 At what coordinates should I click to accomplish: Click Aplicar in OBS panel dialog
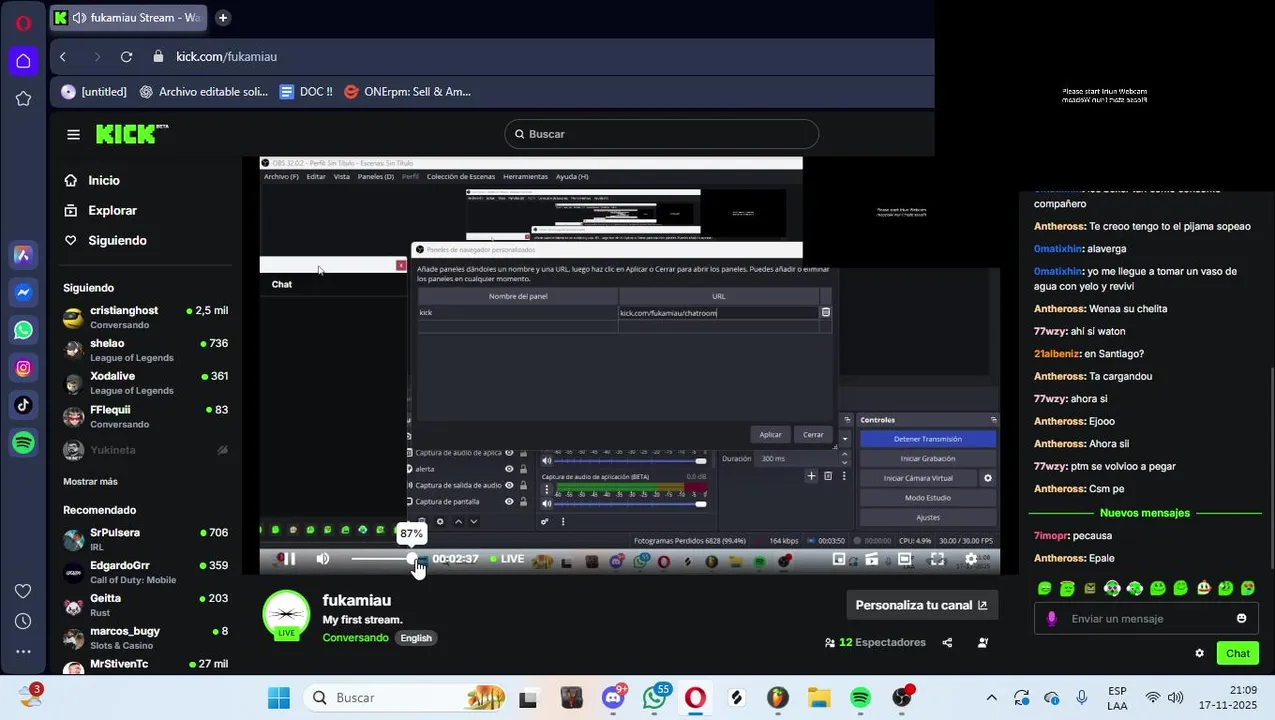[x=770, y=434]
